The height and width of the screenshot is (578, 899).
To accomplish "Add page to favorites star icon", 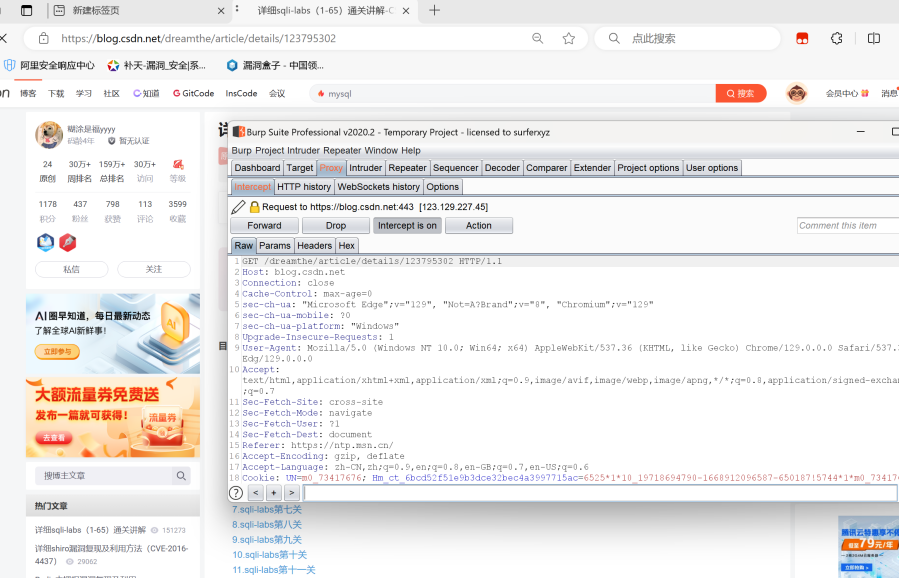I will pyautogui.click(x=569, y=38).
